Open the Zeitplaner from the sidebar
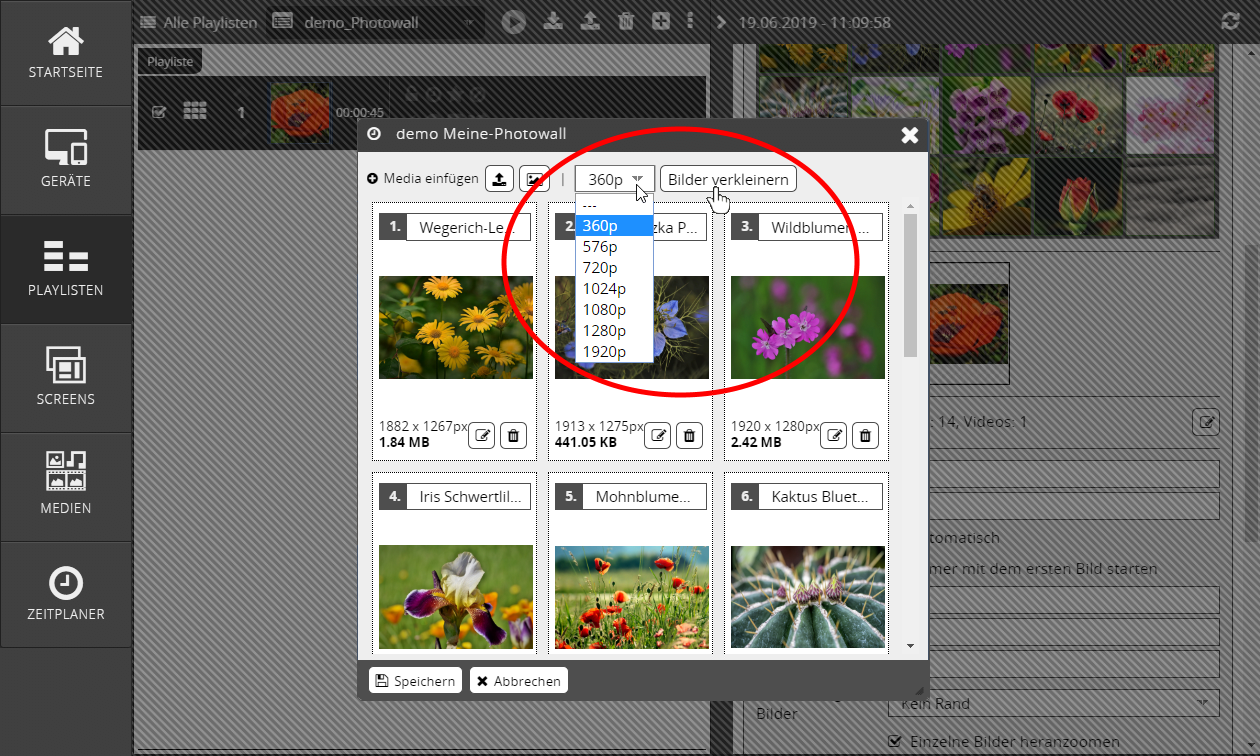The height and width of the screenshot is (756, 1260). coord(66,595)
